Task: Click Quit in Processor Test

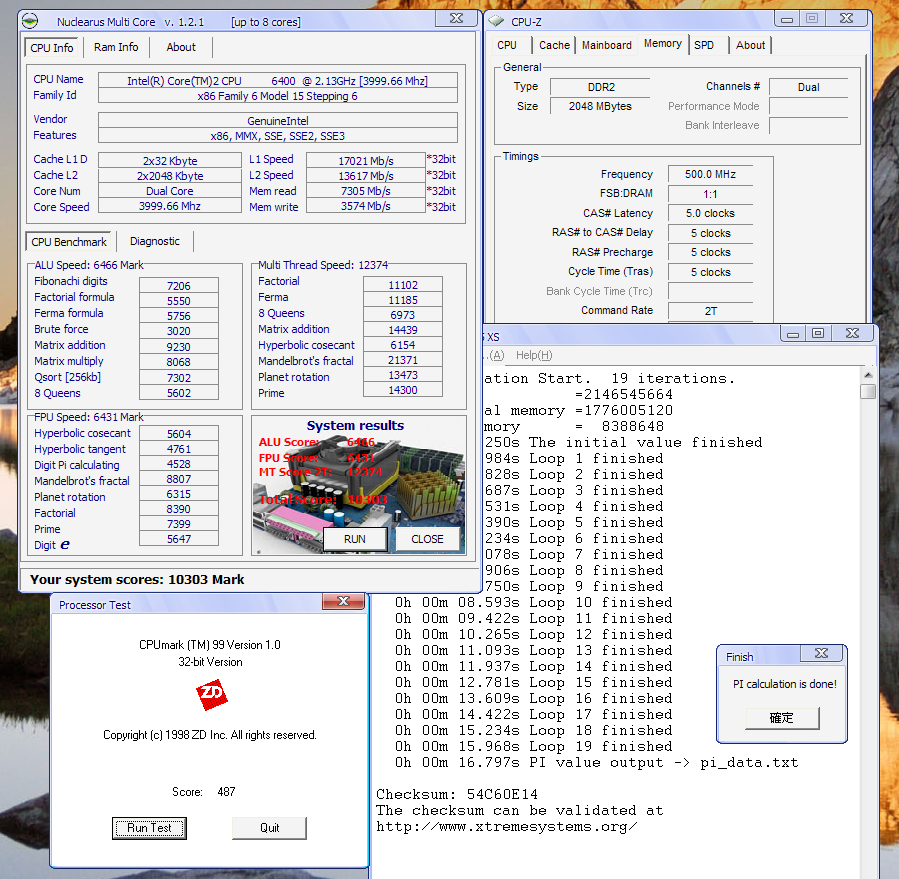Action: [269, 828]
